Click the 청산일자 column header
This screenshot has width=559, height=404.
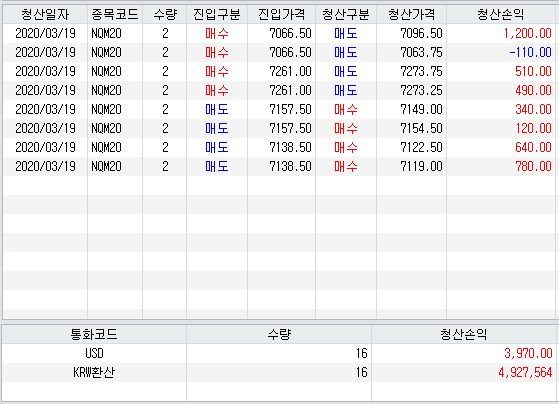45,15
